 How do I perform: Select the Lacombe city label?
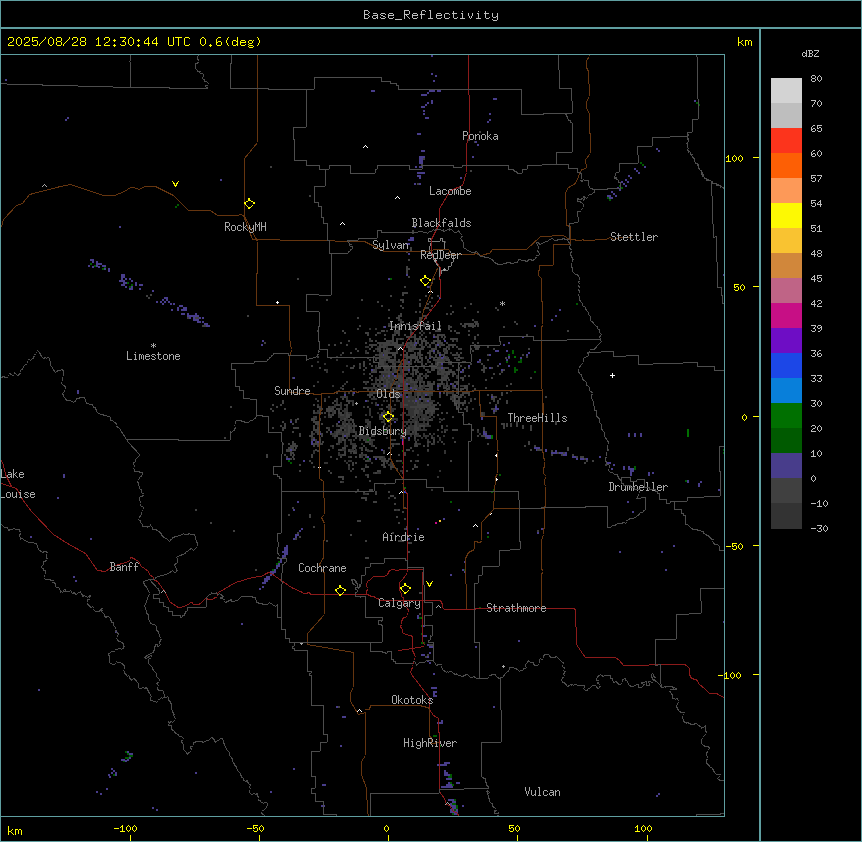pos(450,191)
